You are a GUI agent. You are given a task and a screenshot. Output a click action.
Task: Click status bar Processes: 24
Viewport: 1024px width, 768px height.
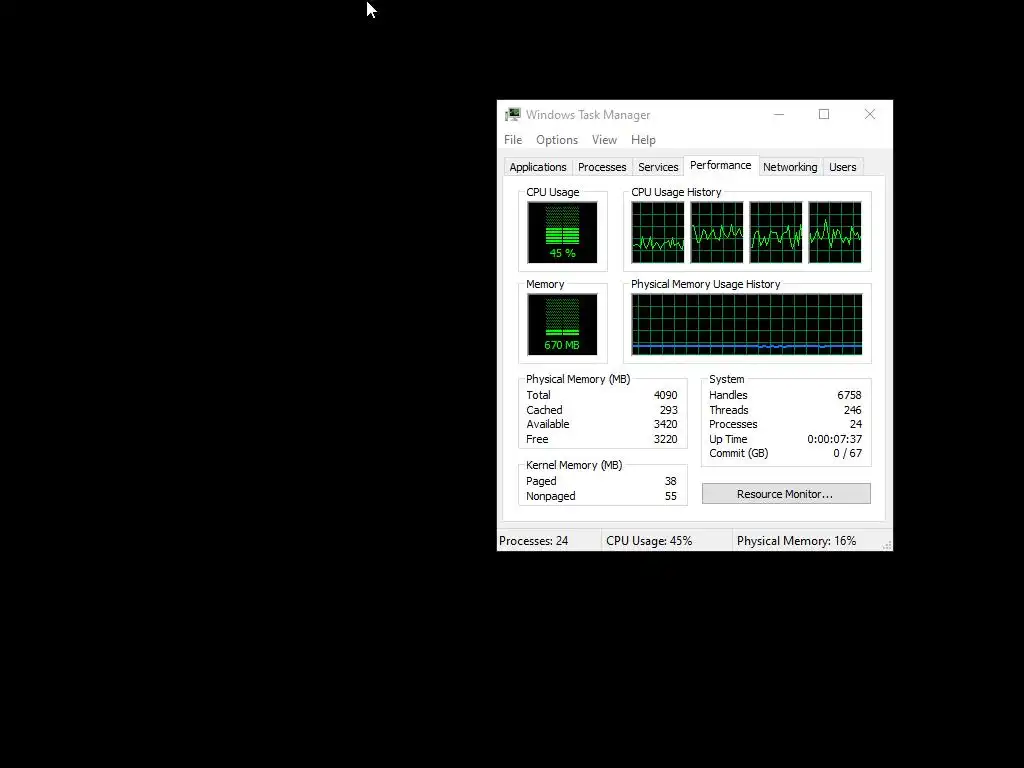(534, 541)
